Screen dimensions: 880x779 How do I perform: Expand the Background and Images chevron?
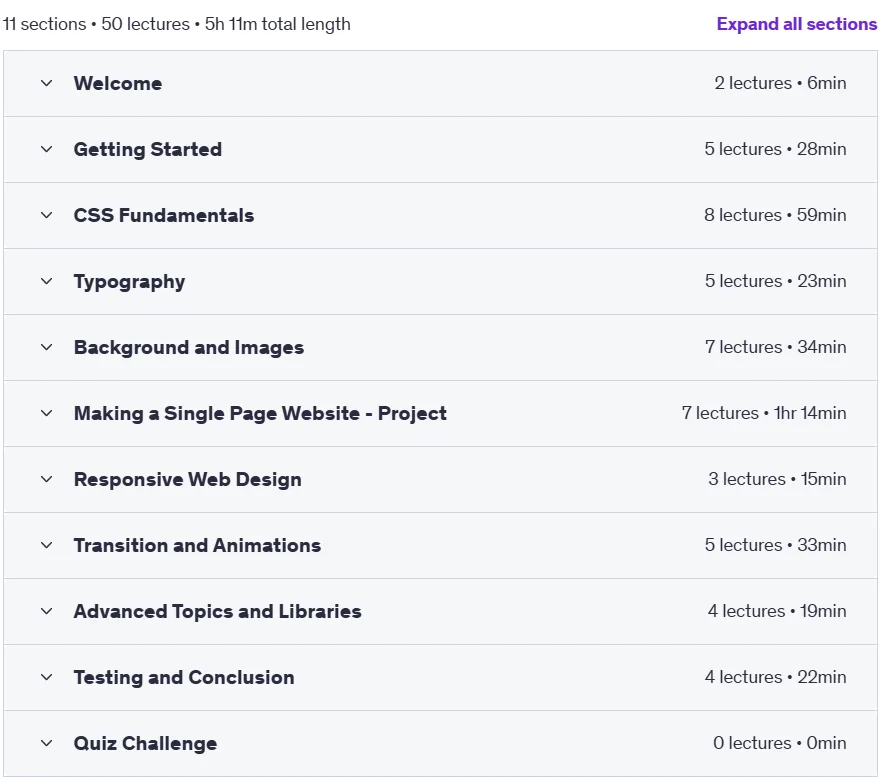[x=47, y=347]
